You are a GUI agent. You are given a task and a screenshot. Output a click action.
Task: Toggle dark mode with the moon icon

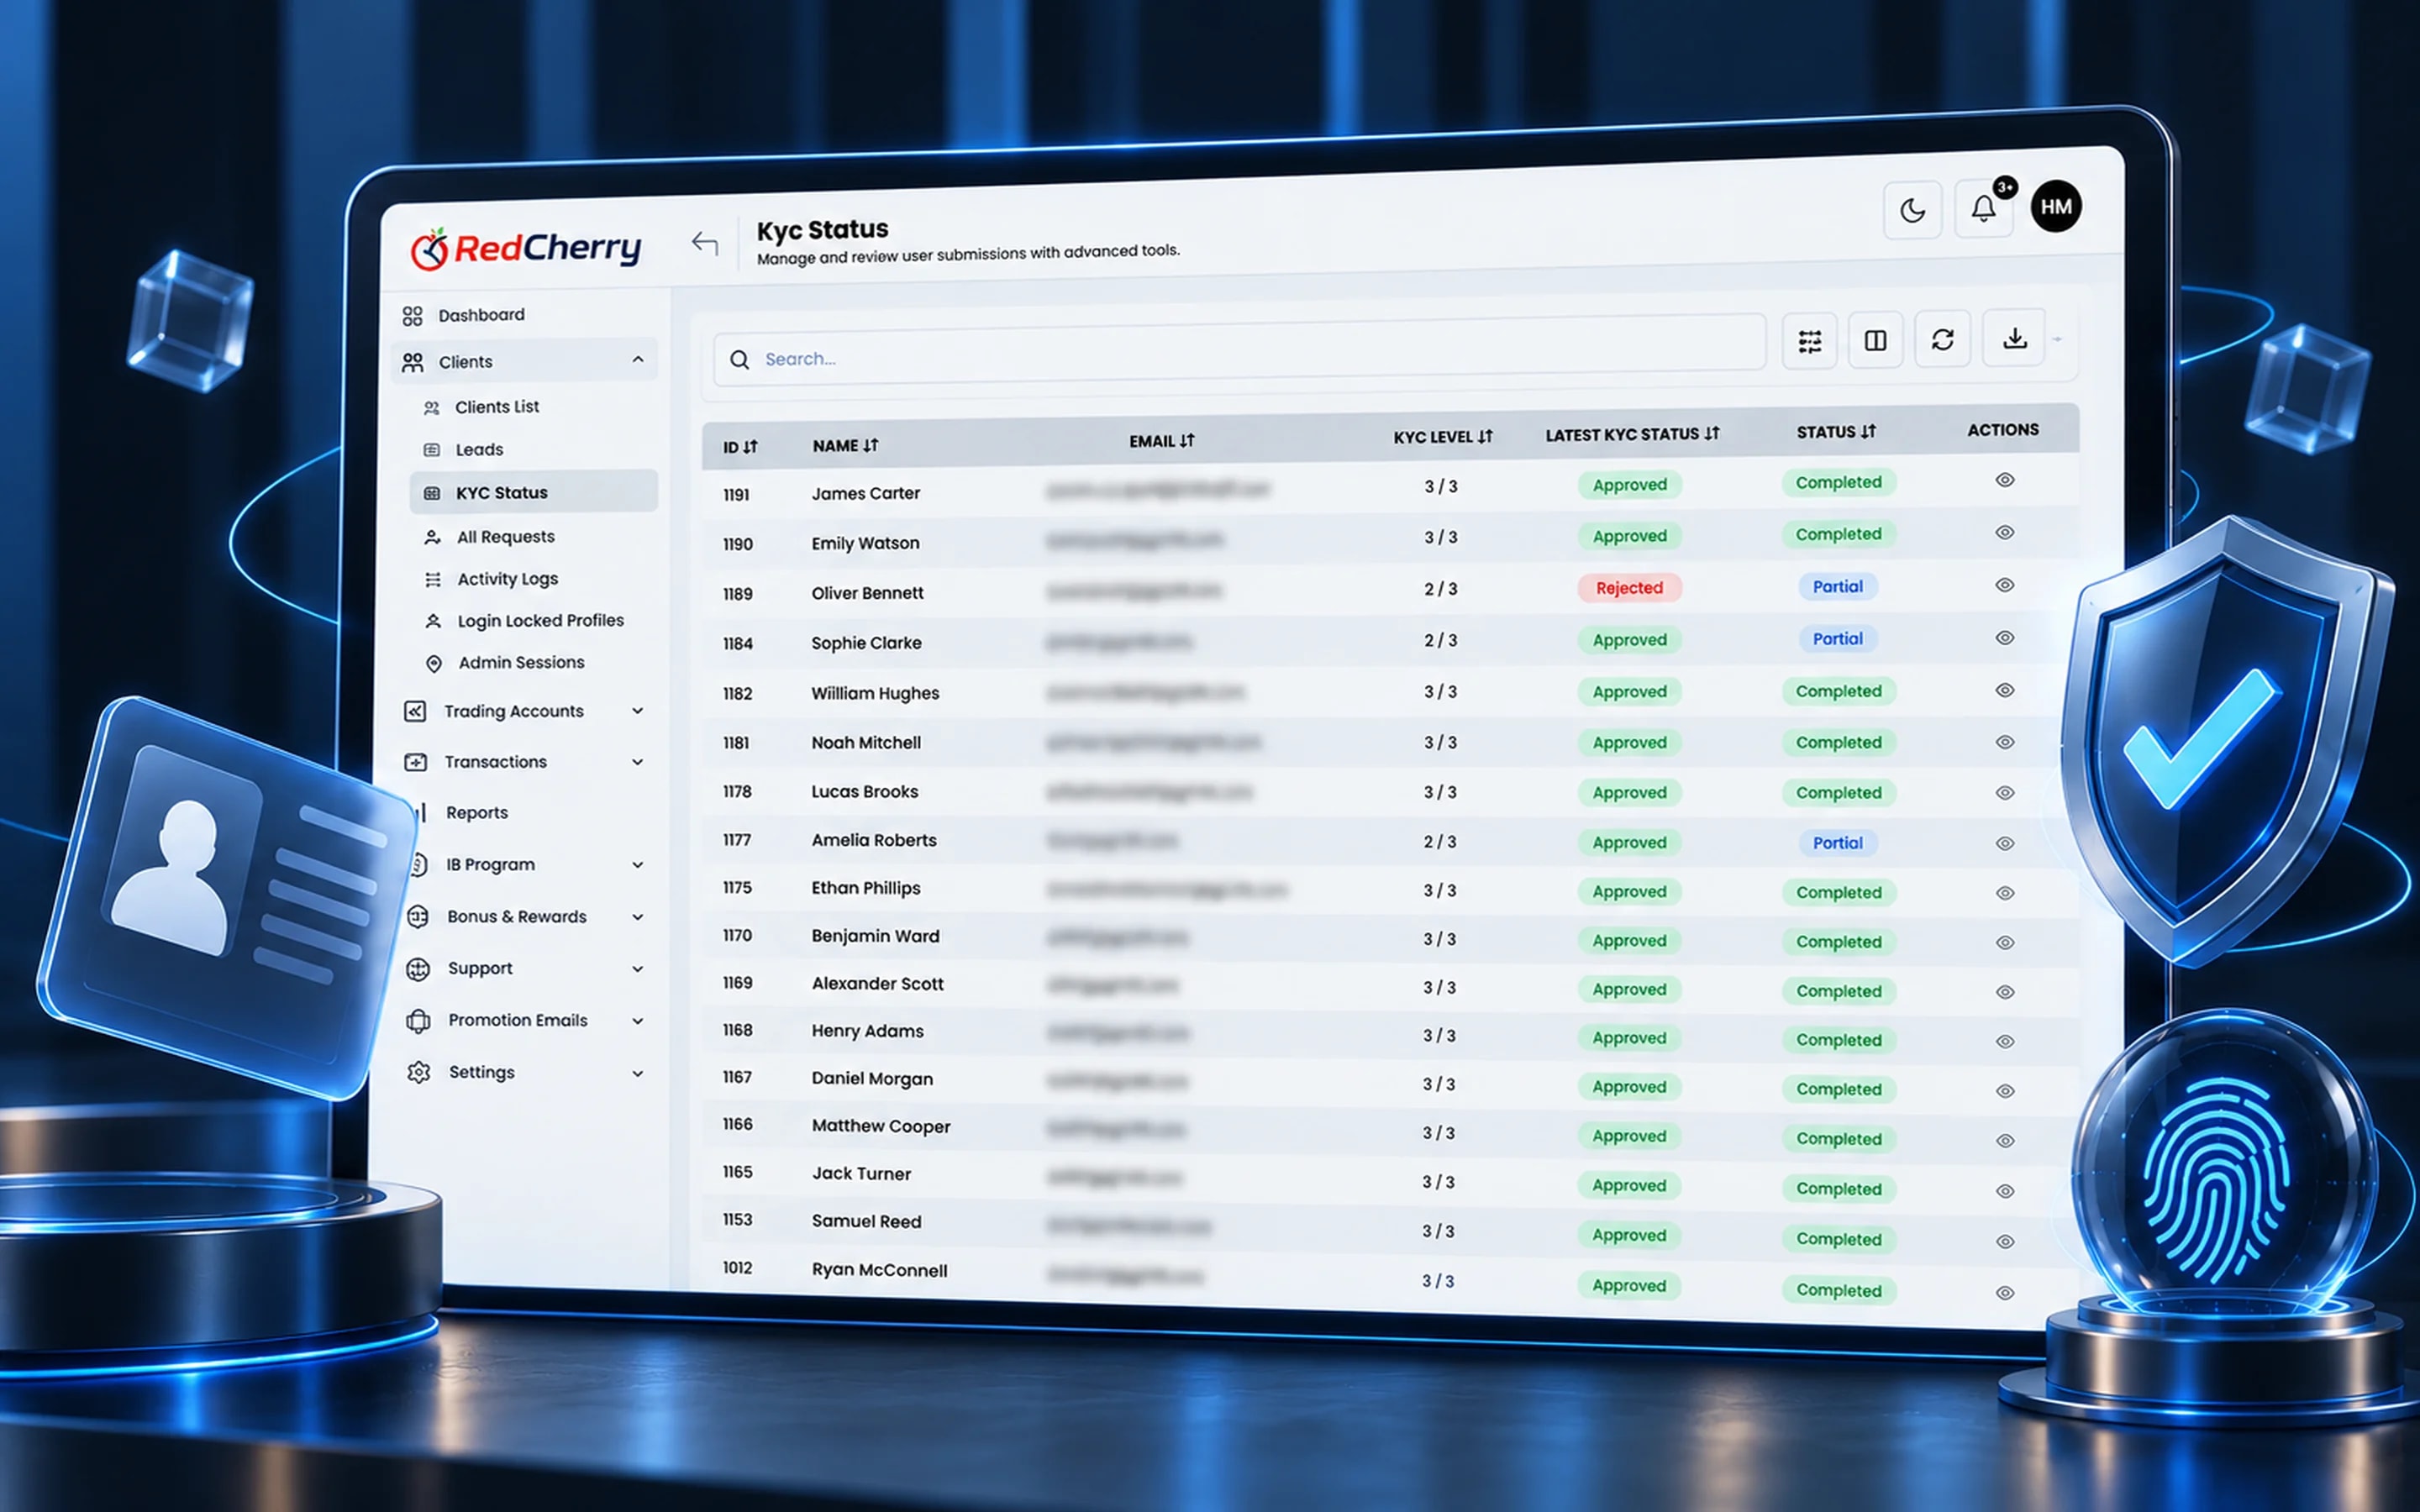pyautogui.click(x=1912, y=210)
